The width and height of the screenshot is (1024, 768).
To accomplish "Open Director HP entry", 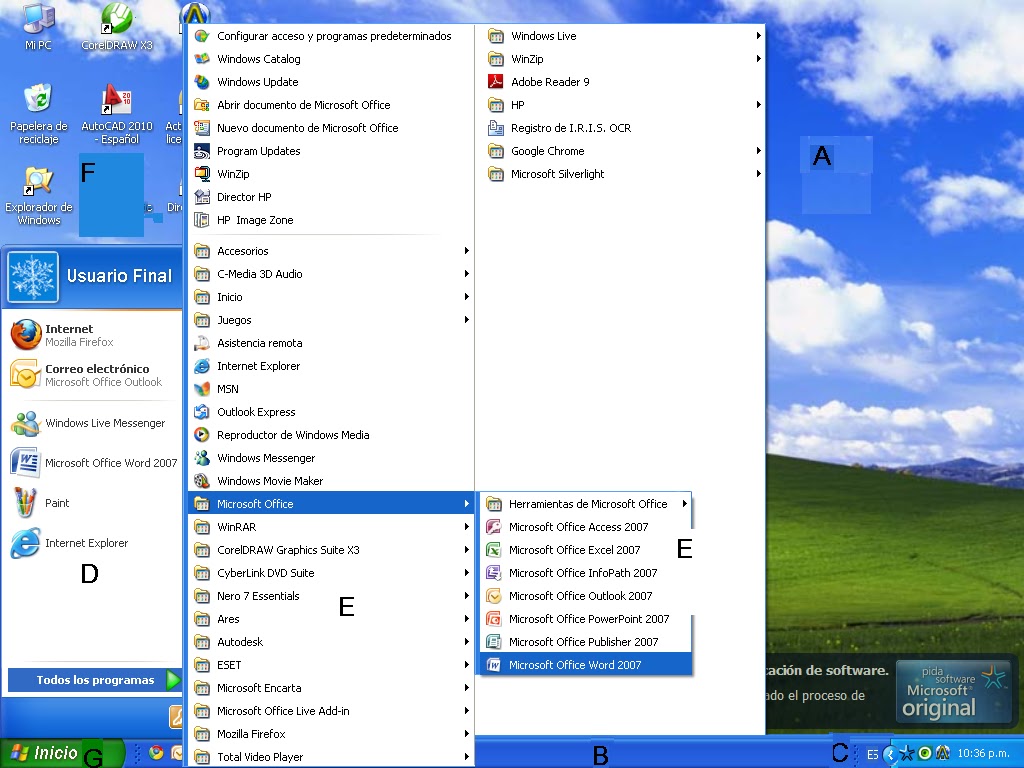I will [x=331, y=197].
